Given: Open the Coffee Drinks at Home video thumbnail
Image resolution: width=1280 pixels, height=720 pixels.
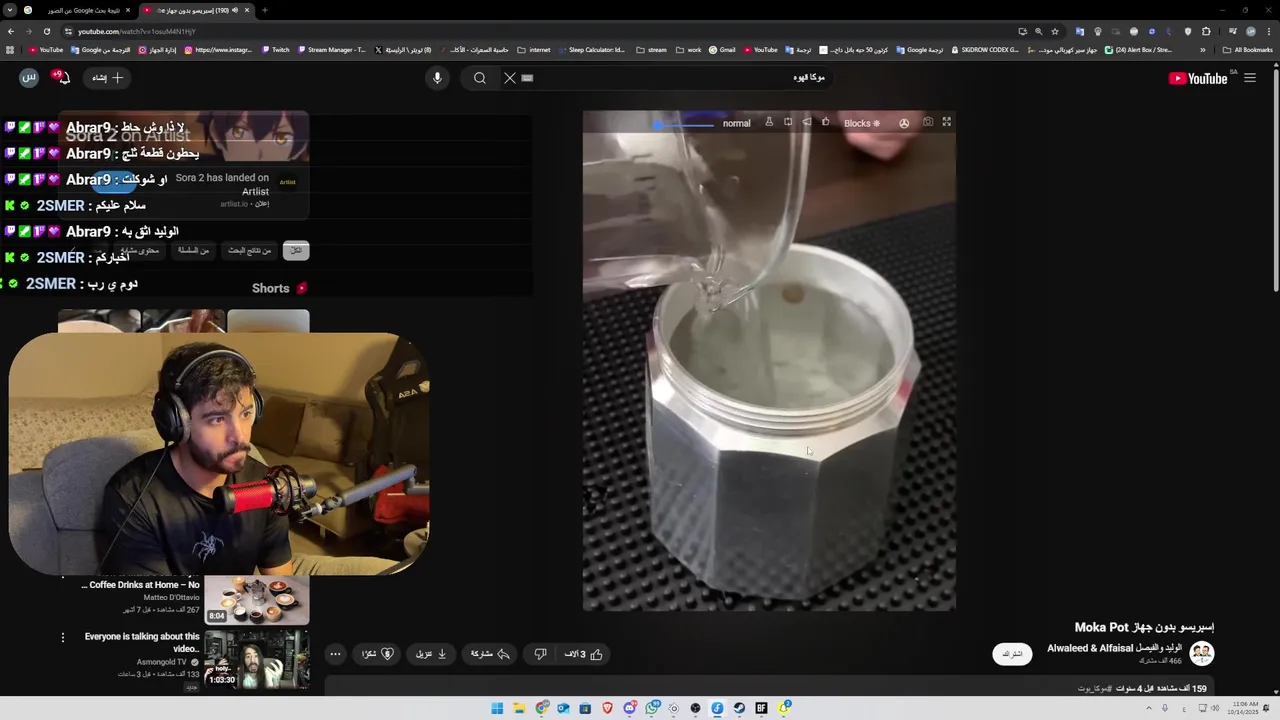Looking at the screenshot, I should 257,598.
